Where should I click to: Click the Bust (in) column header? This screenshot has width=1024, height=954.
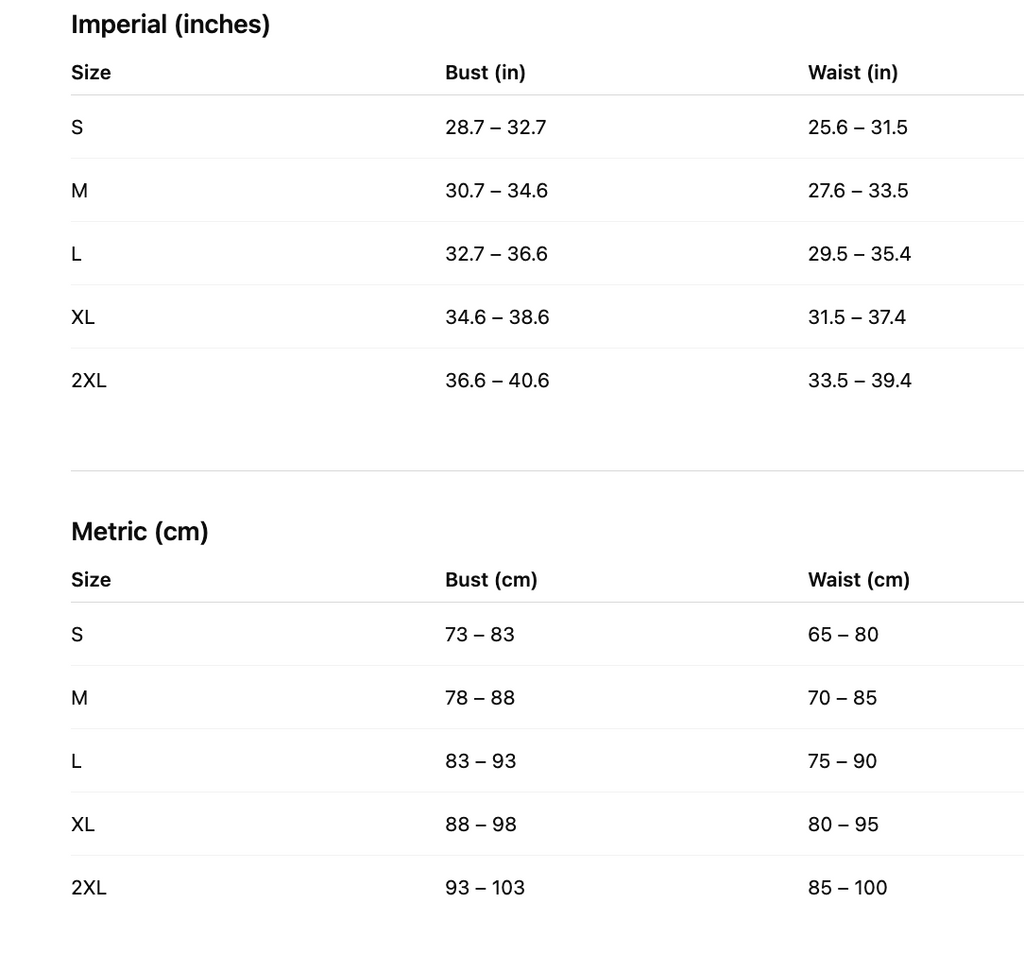[x=485, y=73]
